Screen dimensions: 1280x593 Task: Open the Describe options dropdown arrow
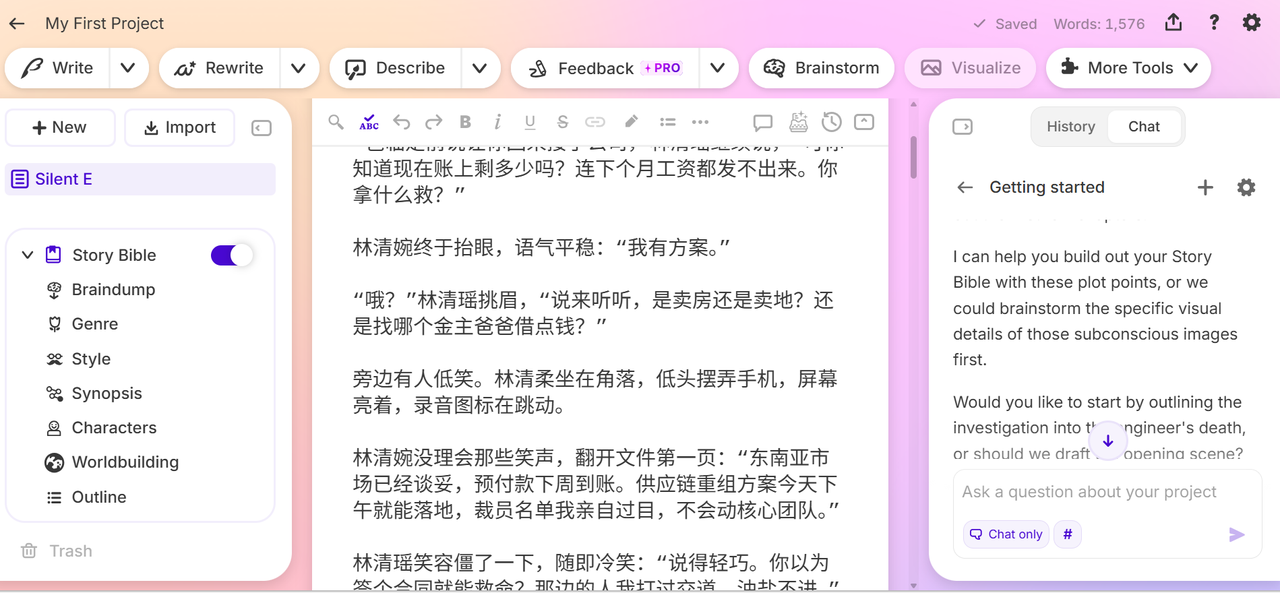click(x=480, y=68)
